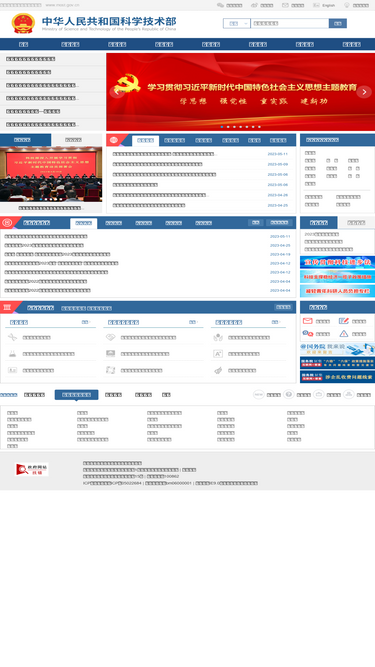Show the next banner slide
This screenshot has width=375, height=667.
tap(364, 92)
